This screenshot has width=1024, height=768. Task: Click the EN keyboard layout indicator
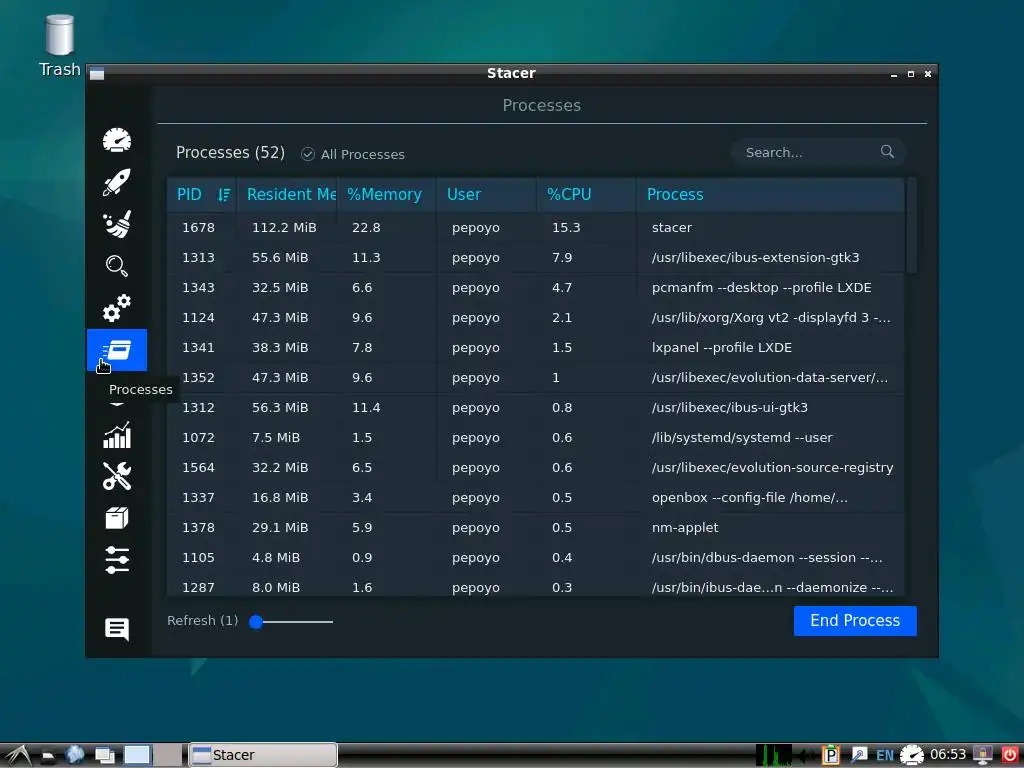point(884,756)
